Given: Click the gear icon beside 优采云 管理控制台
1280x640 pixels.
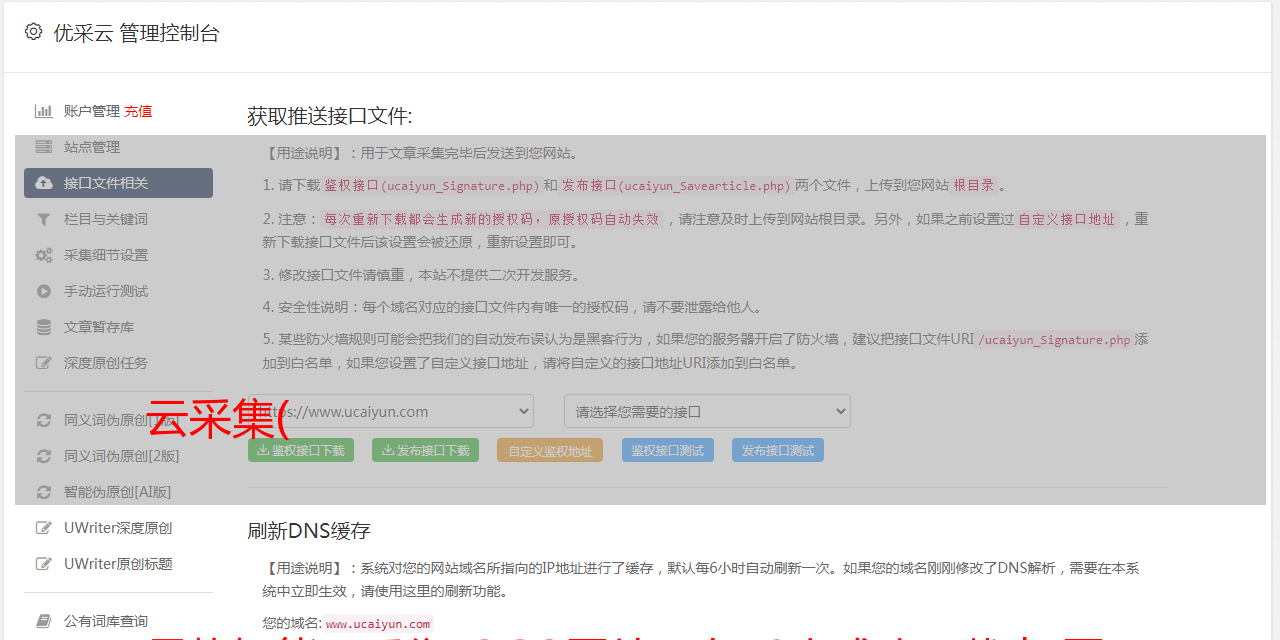Looking at the screenshot, I should (33, 32).
